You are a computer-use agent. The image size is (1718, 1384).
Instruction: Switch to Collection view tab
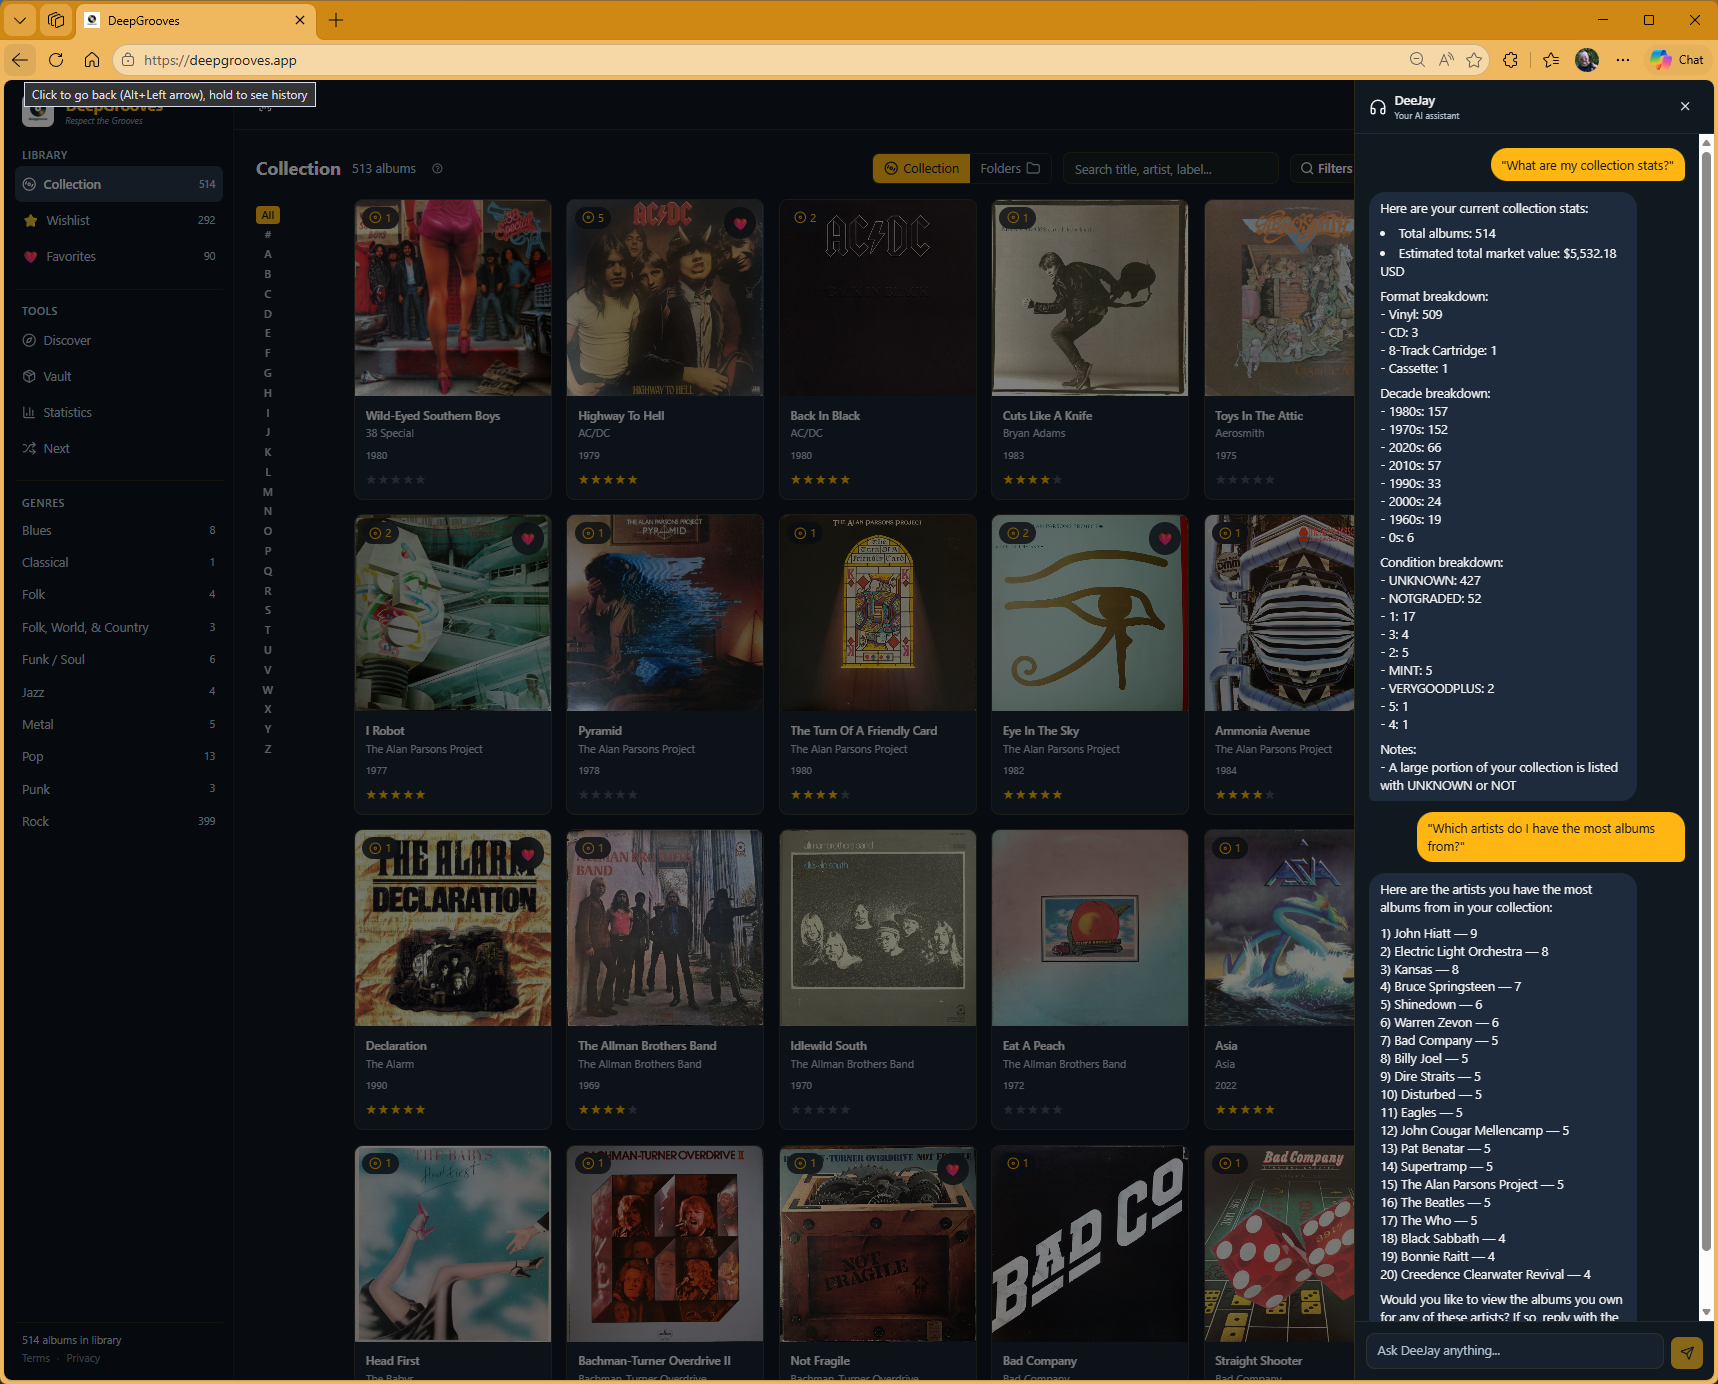point(921,168)
